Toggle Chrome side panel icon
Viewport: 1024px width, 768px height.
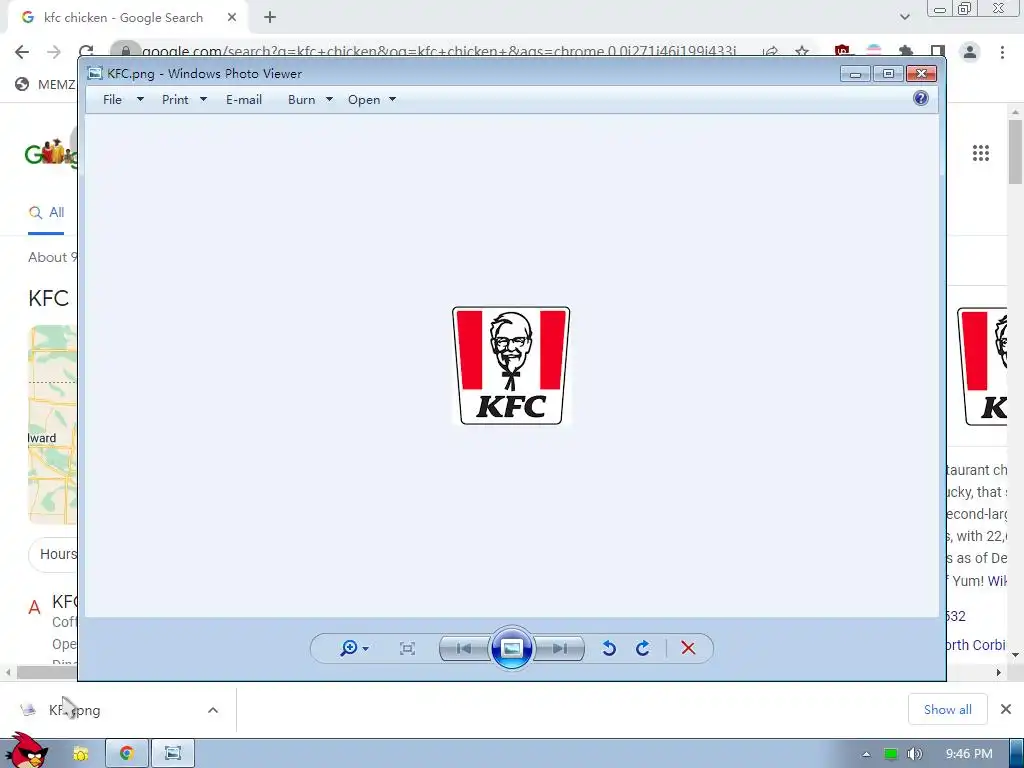938,52
